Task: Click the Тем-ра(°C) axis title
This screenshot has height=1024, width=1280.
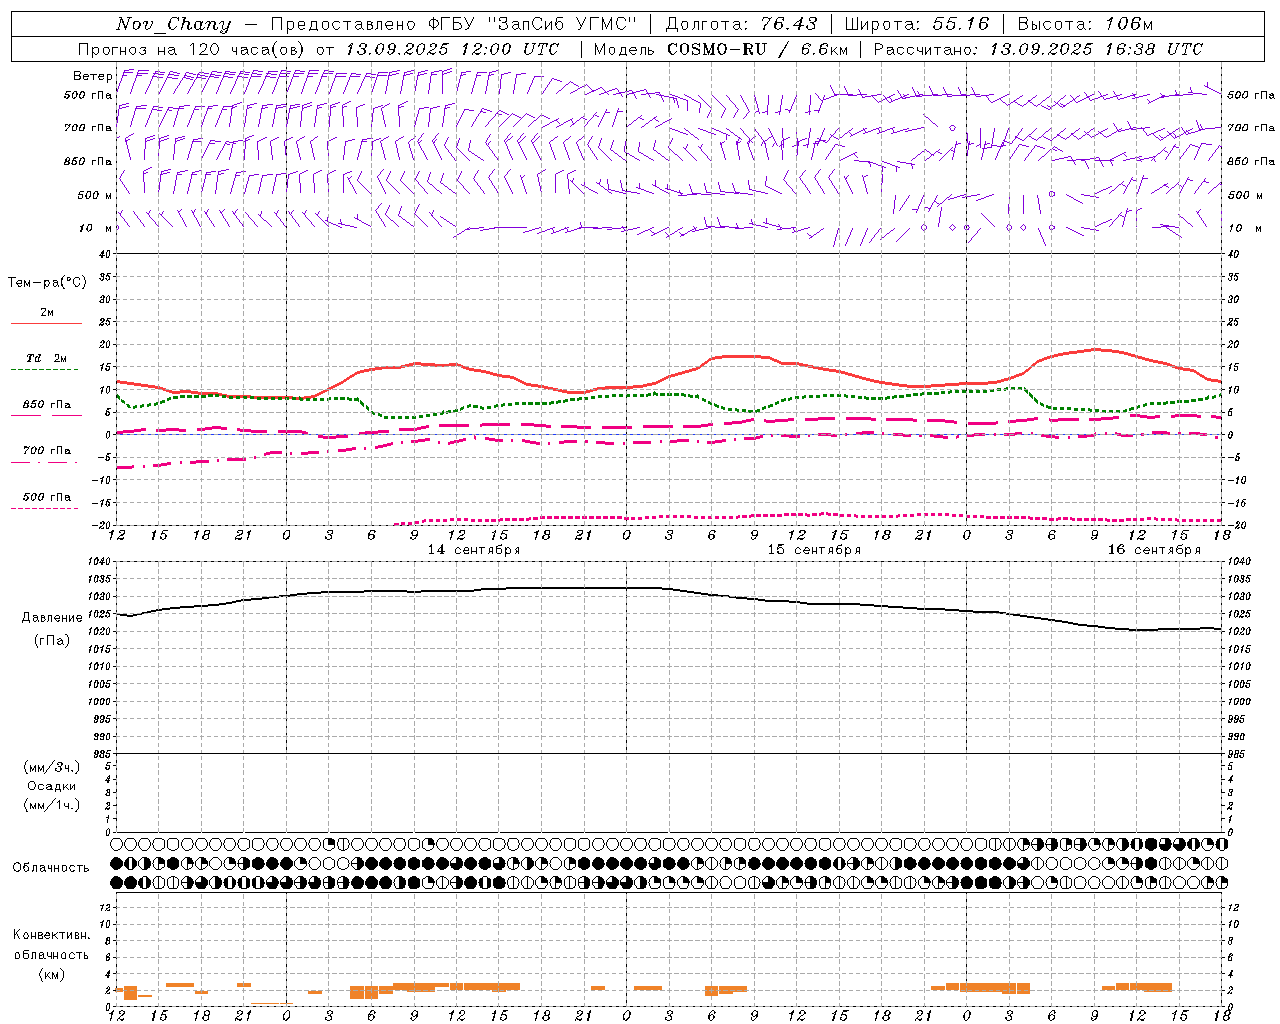Action: tap(47, 283)
